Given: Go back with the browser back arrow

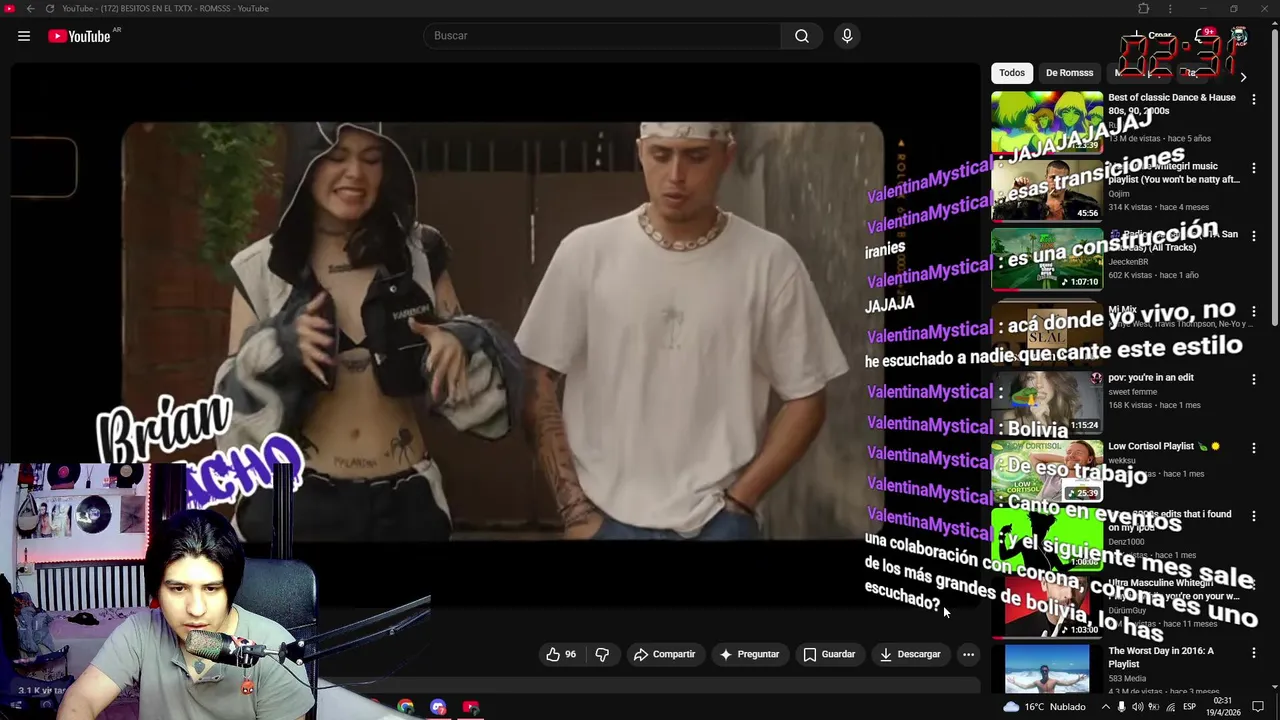Looking at the screenshot, I should coord(30,8).
